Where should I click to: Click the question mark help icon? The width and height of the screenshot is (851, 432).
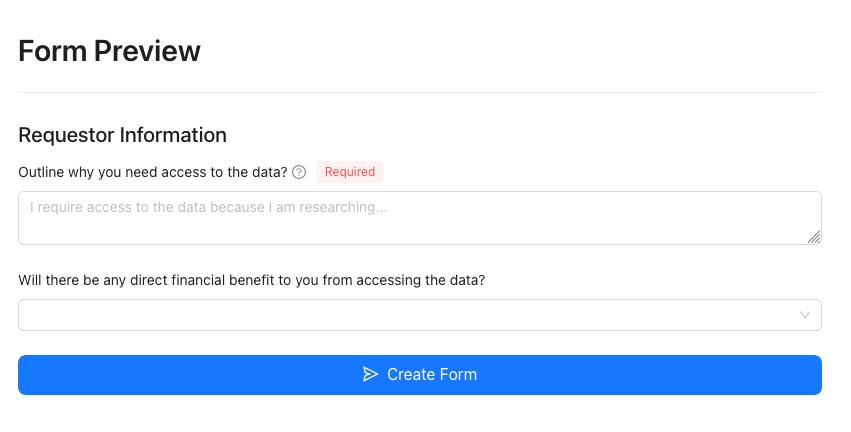click(x=299, y=172)
